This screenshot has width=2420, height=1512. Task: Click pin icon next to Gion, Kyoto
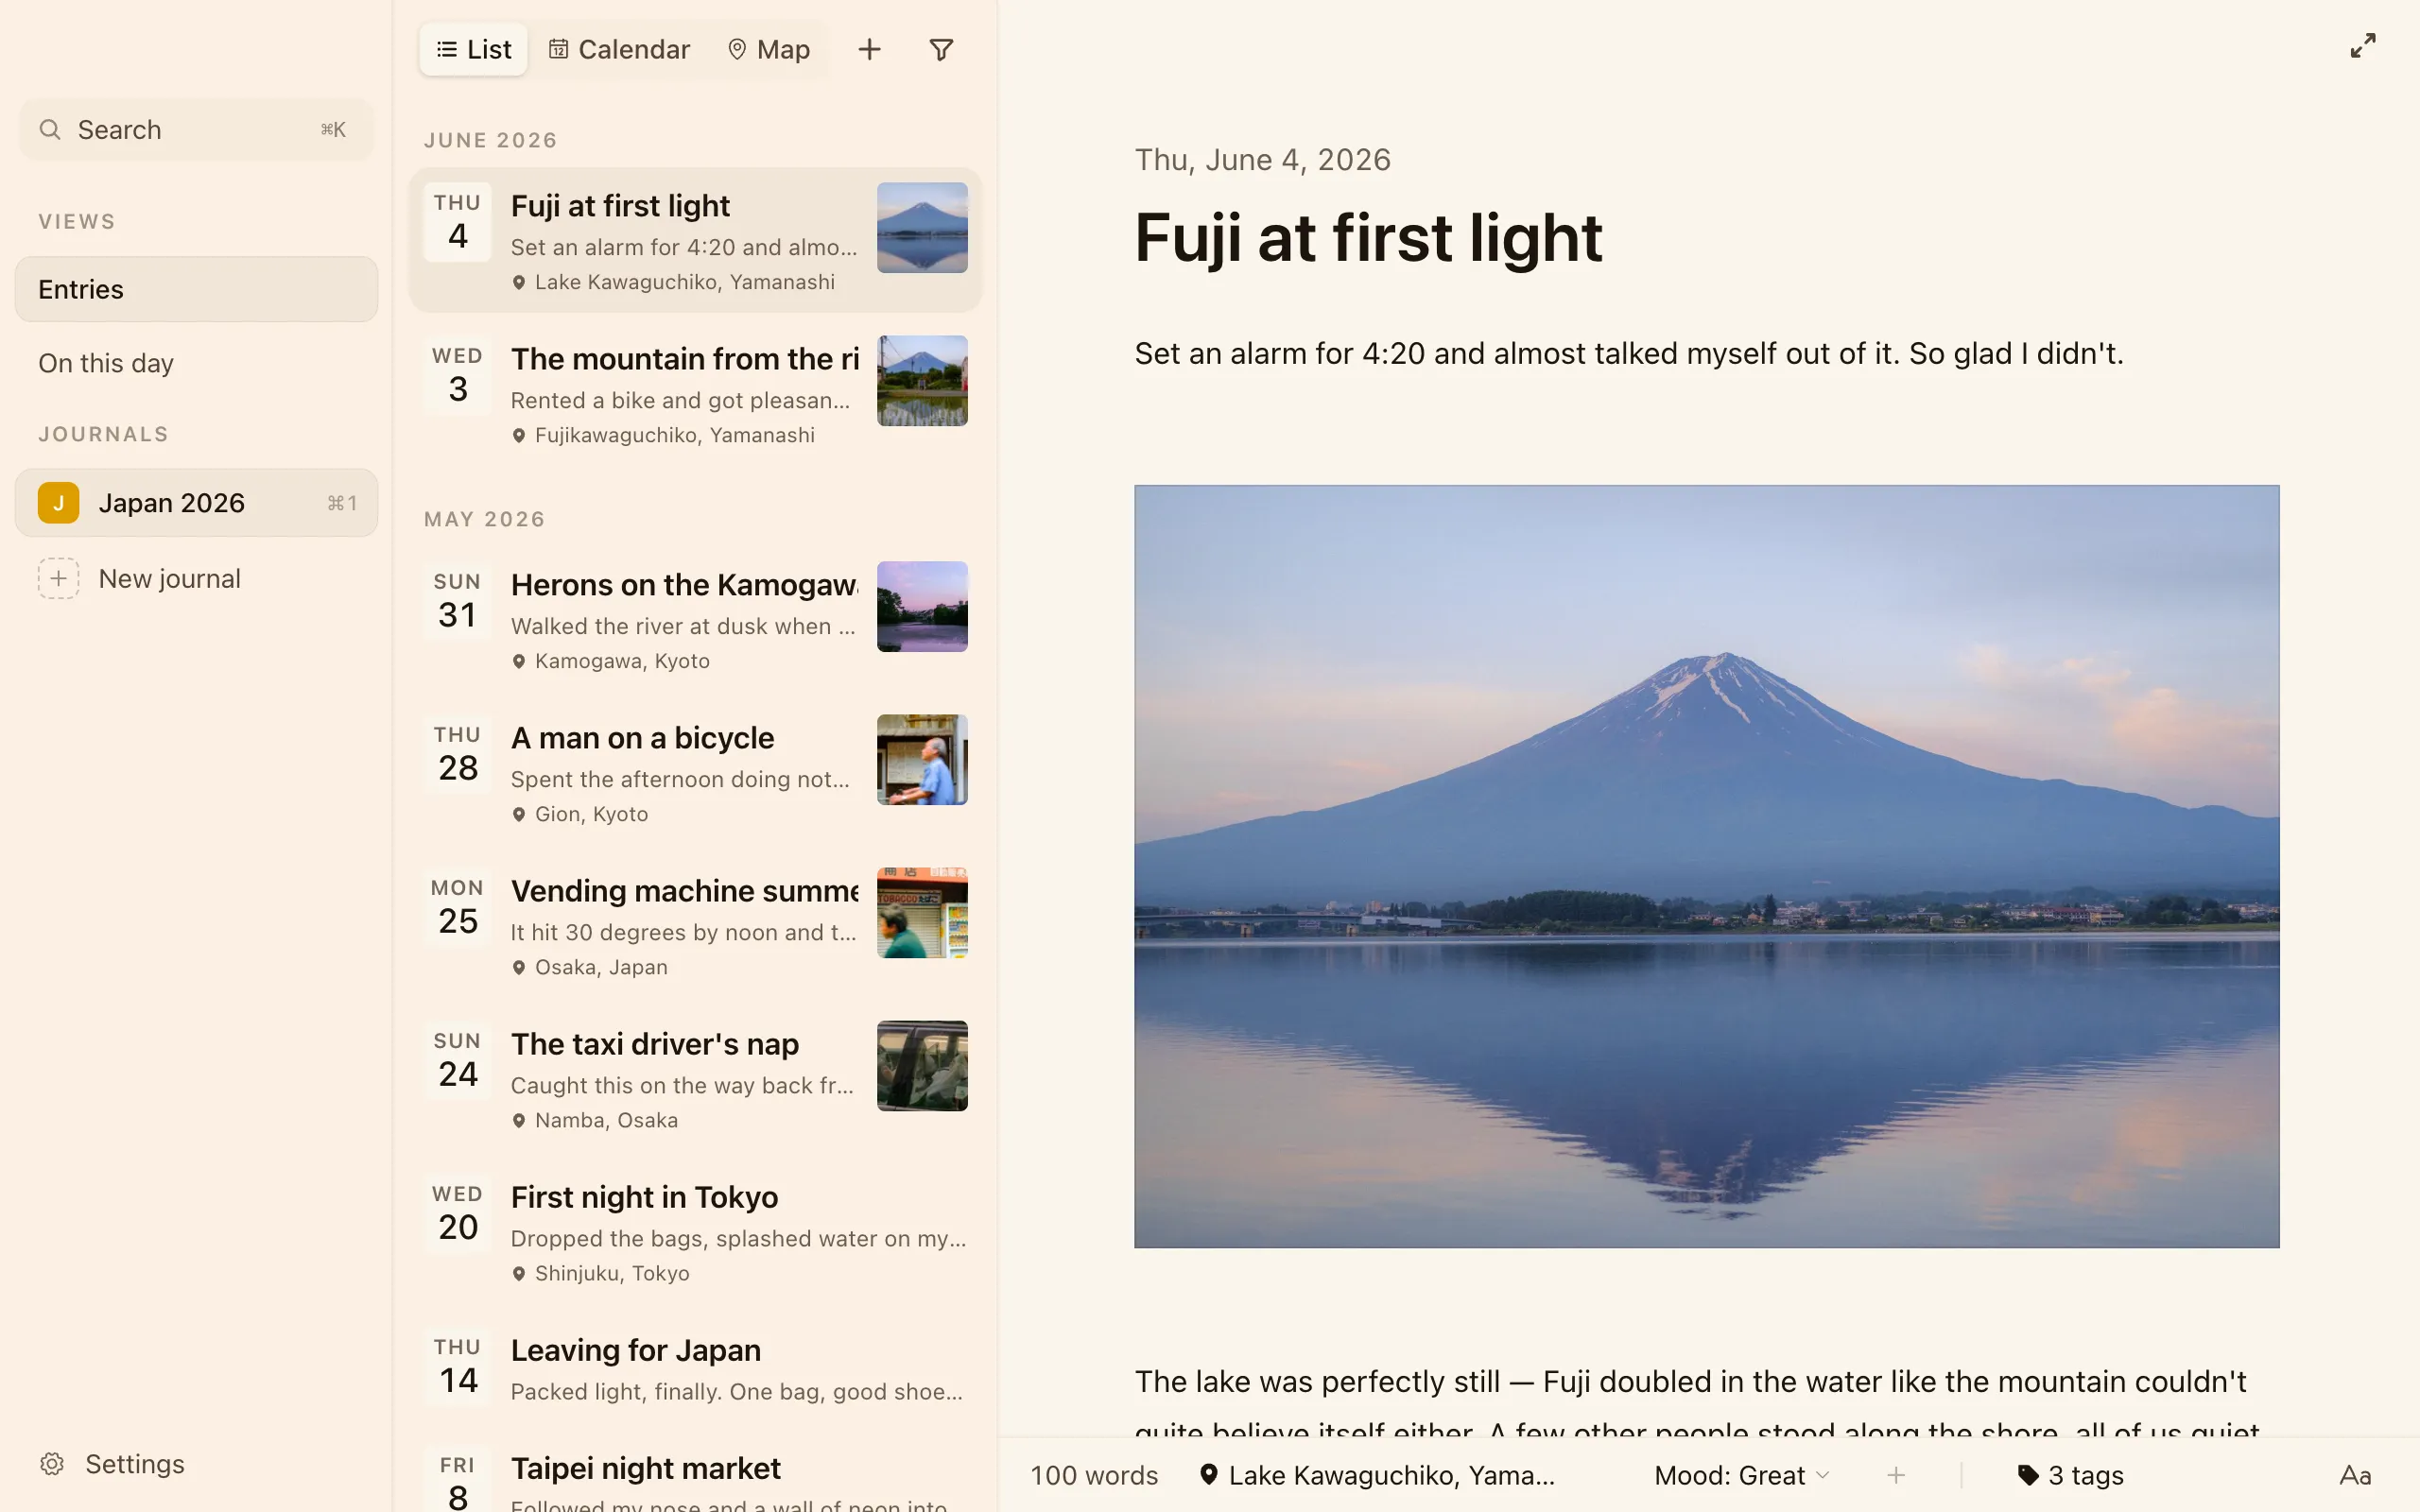518,814
